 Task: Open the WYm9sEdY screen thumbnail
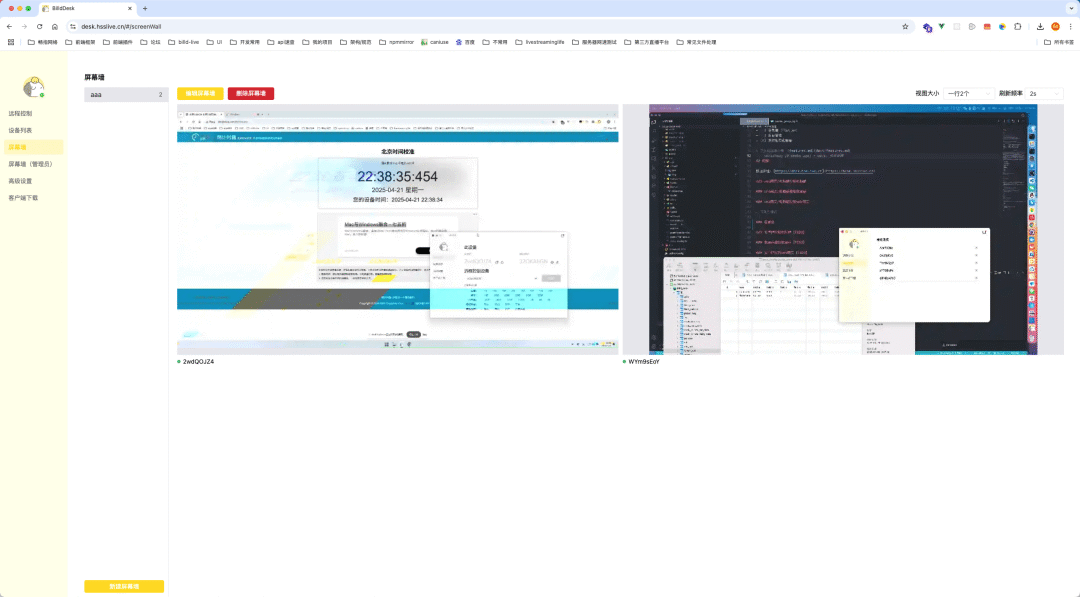tap(843, 229)
